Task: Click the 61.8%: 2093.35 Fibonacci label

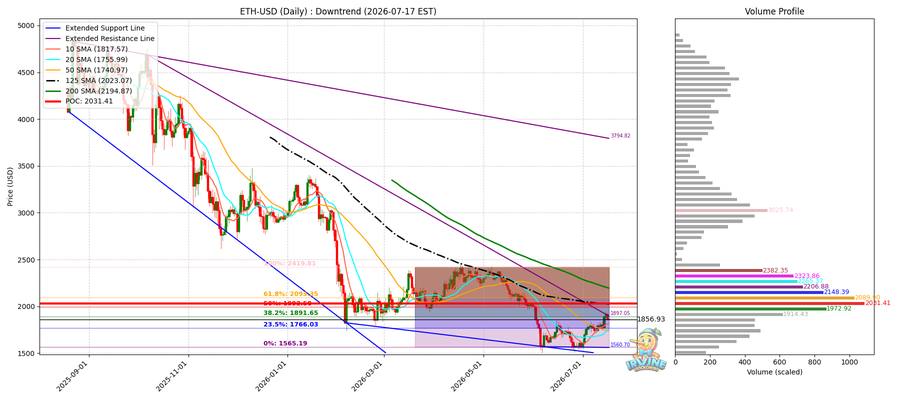Action: 290,294
